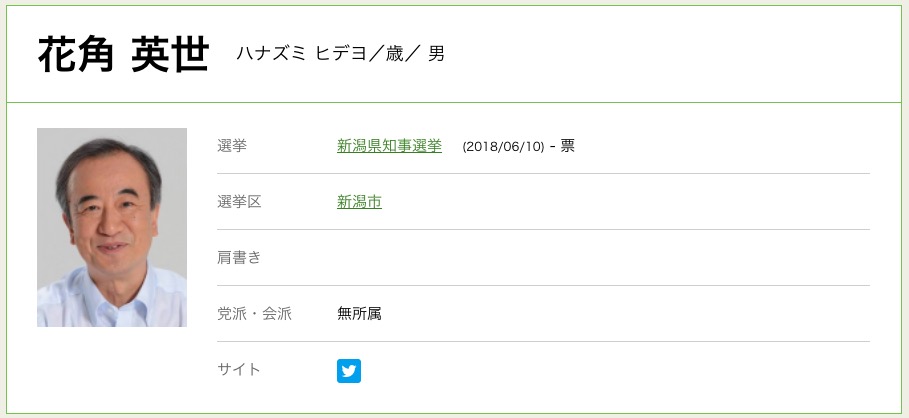The height and width of the screenshot is (418, 909).
Task: Click the 男 gender text
Action: (437, 54)
